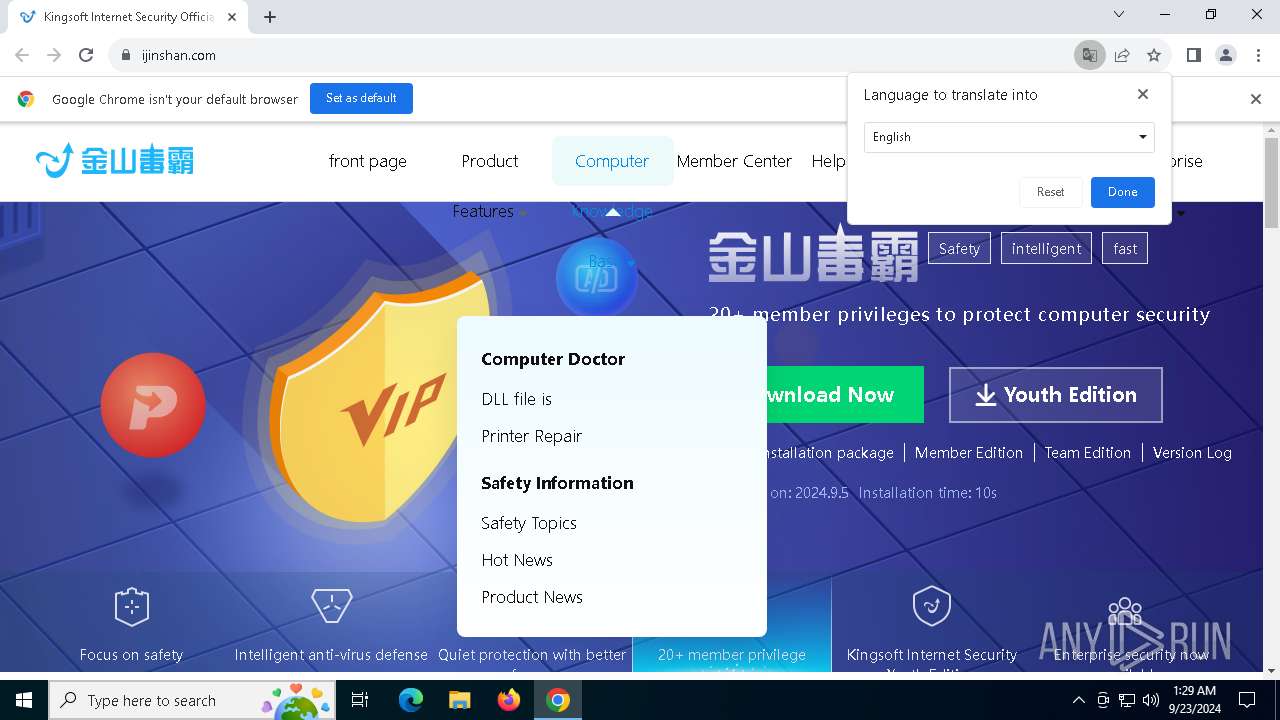Click Done in translate popup
The image size is (1280, 720).
[x=1122, y=192]
